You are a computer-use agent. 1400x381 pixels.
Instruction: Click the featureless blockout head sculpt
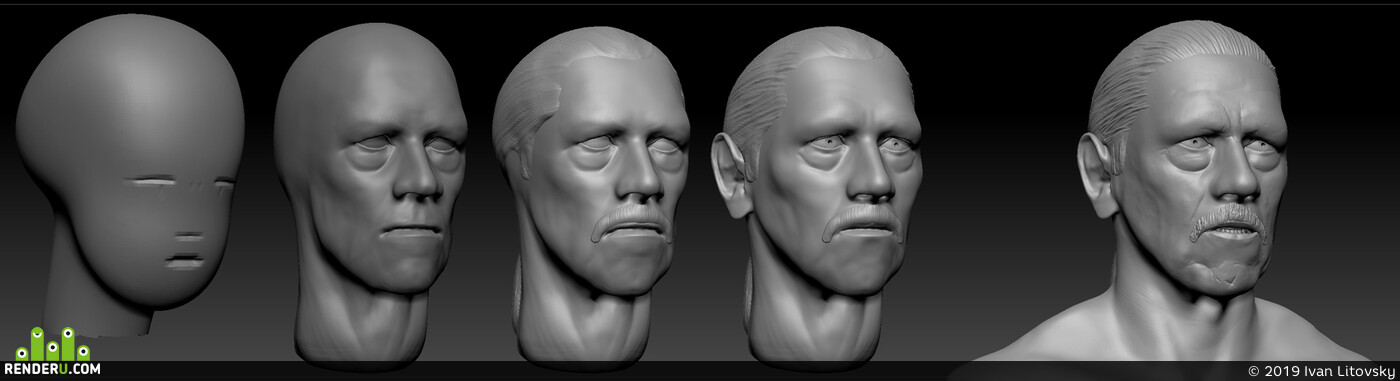[x=130, y=175]
